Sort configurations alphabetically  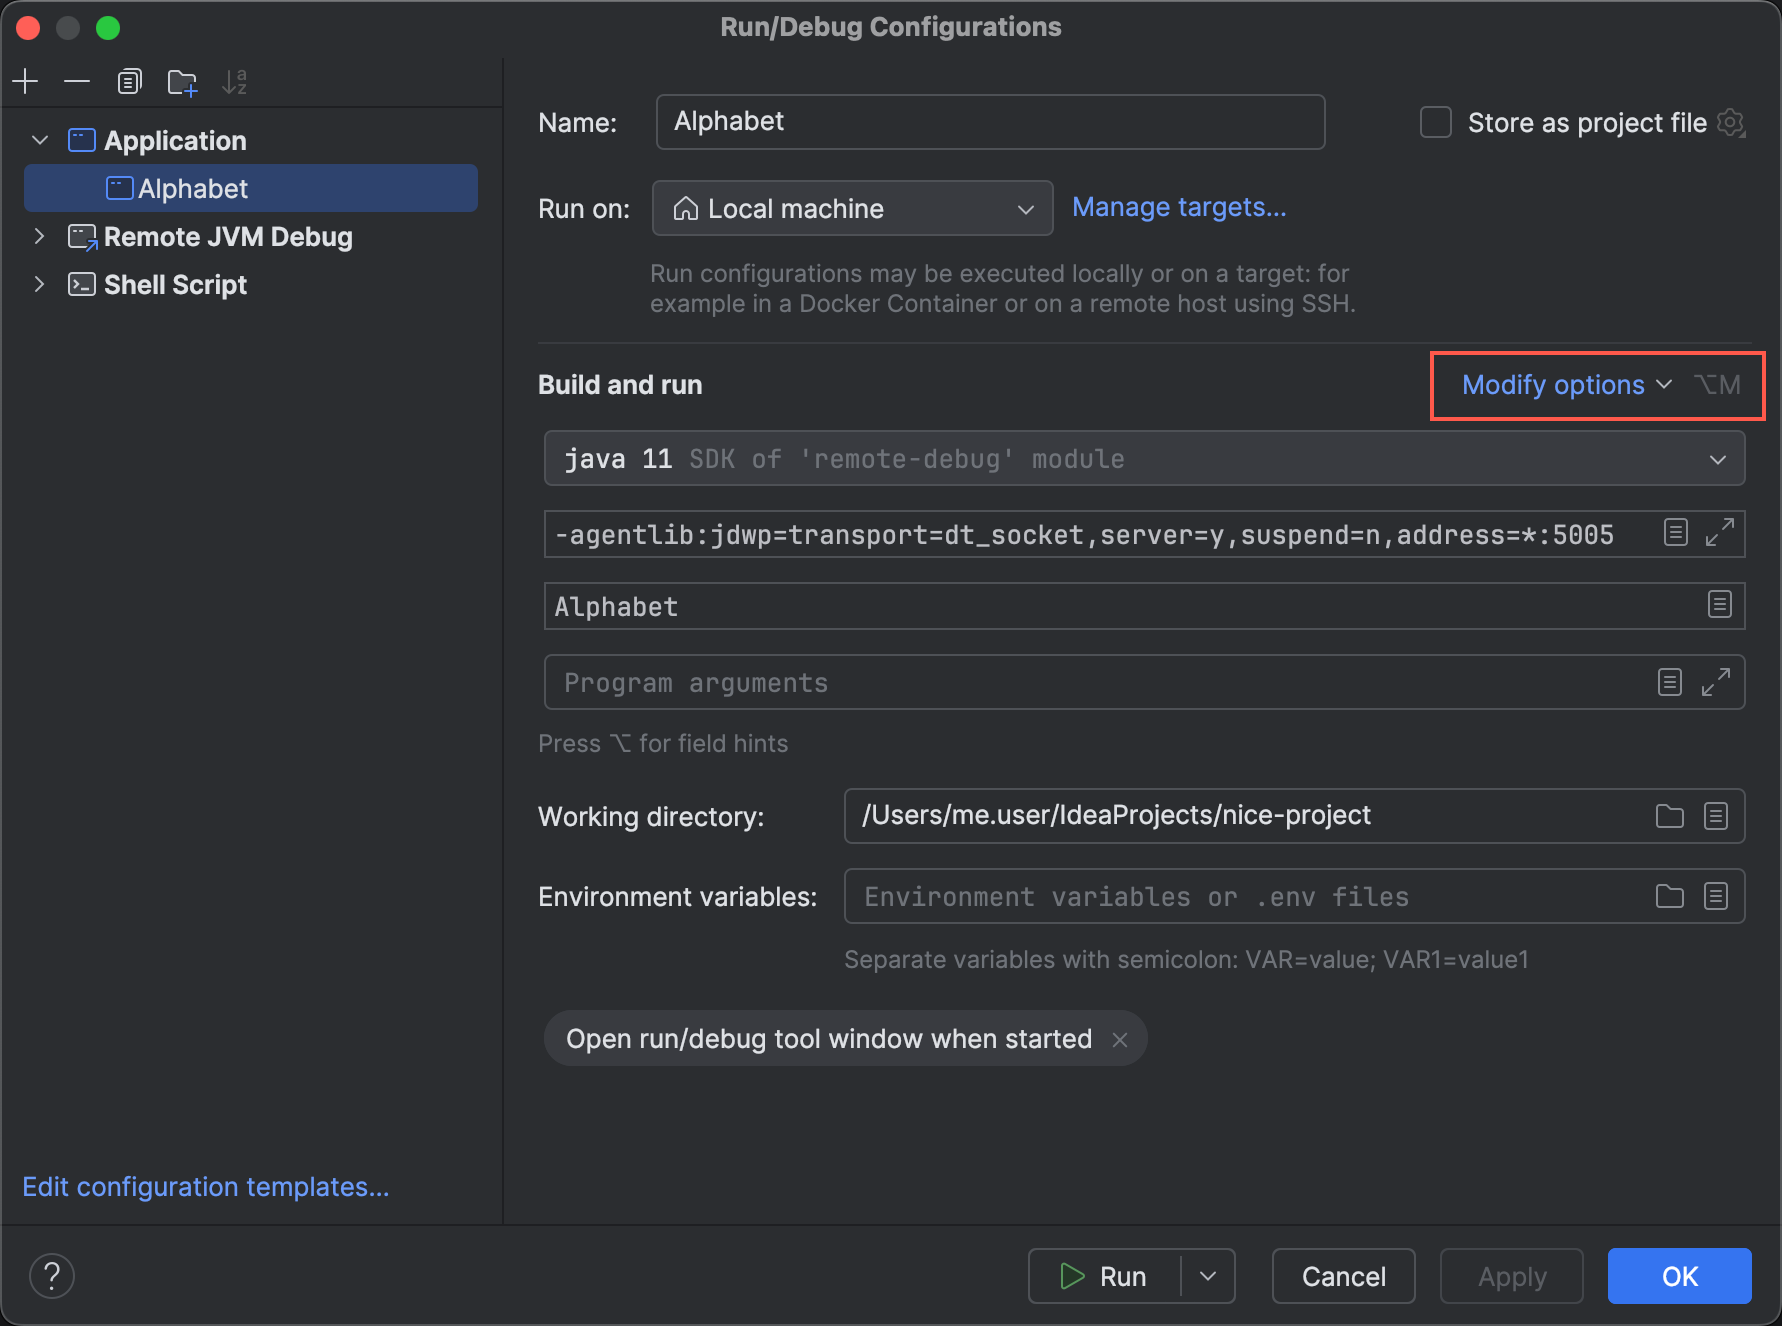pyautogui.click(x=234, y=81)
